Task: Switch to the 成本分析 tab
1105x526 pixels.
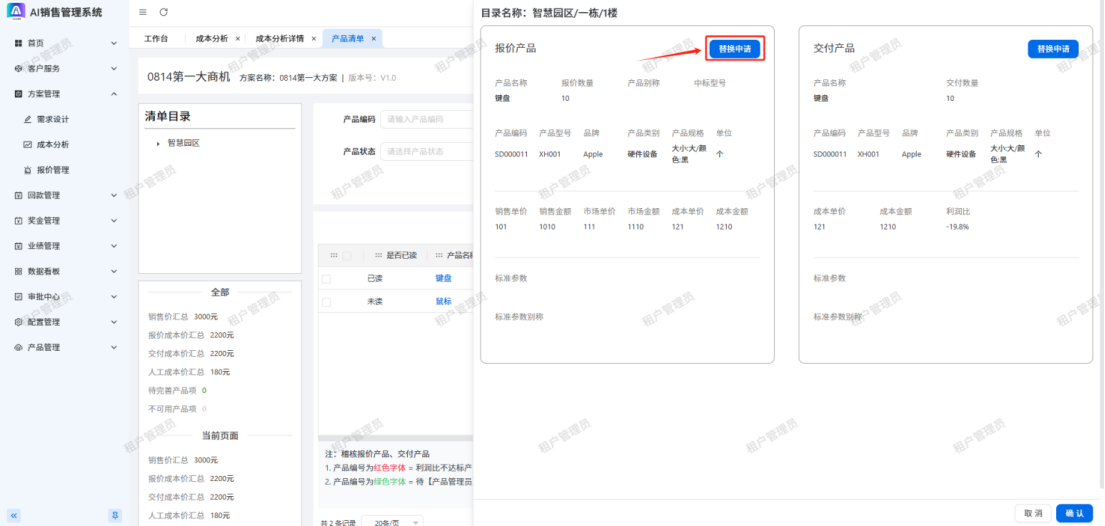Action: coord(211,38)
